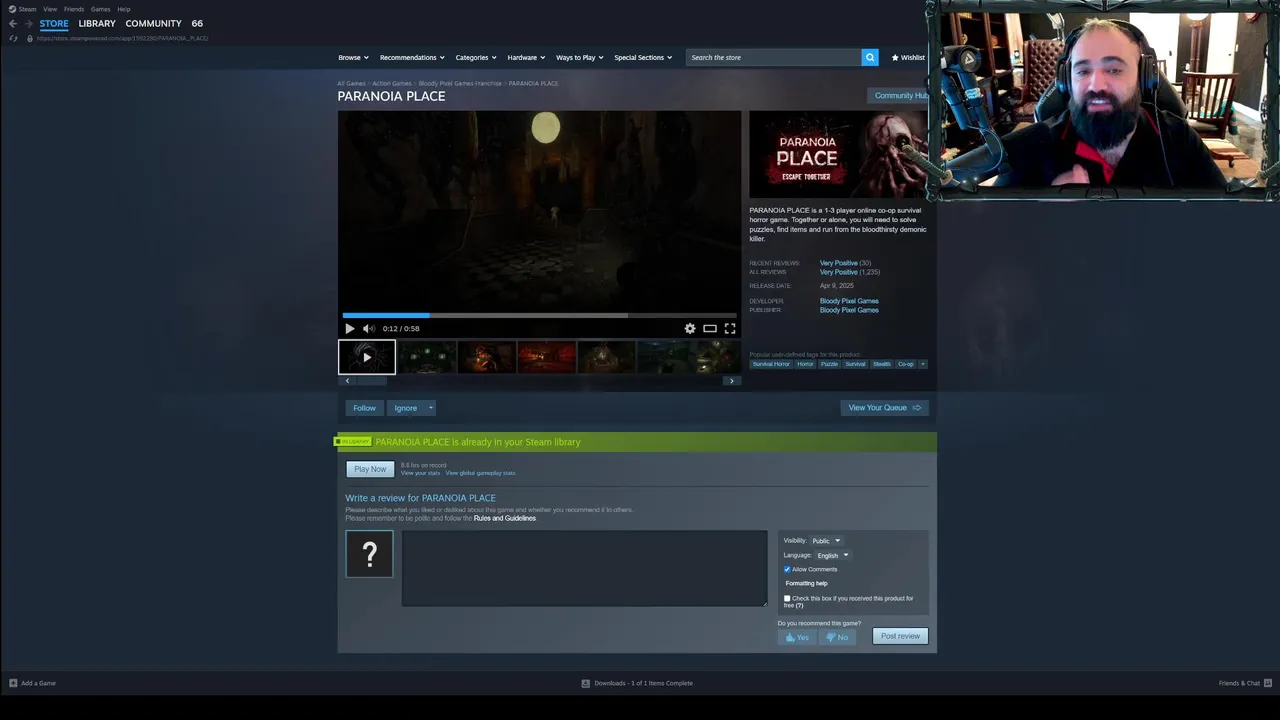Click the profile avatar question mark
The width and height of the screenshot is (1280, 720).
click(369, 554)
